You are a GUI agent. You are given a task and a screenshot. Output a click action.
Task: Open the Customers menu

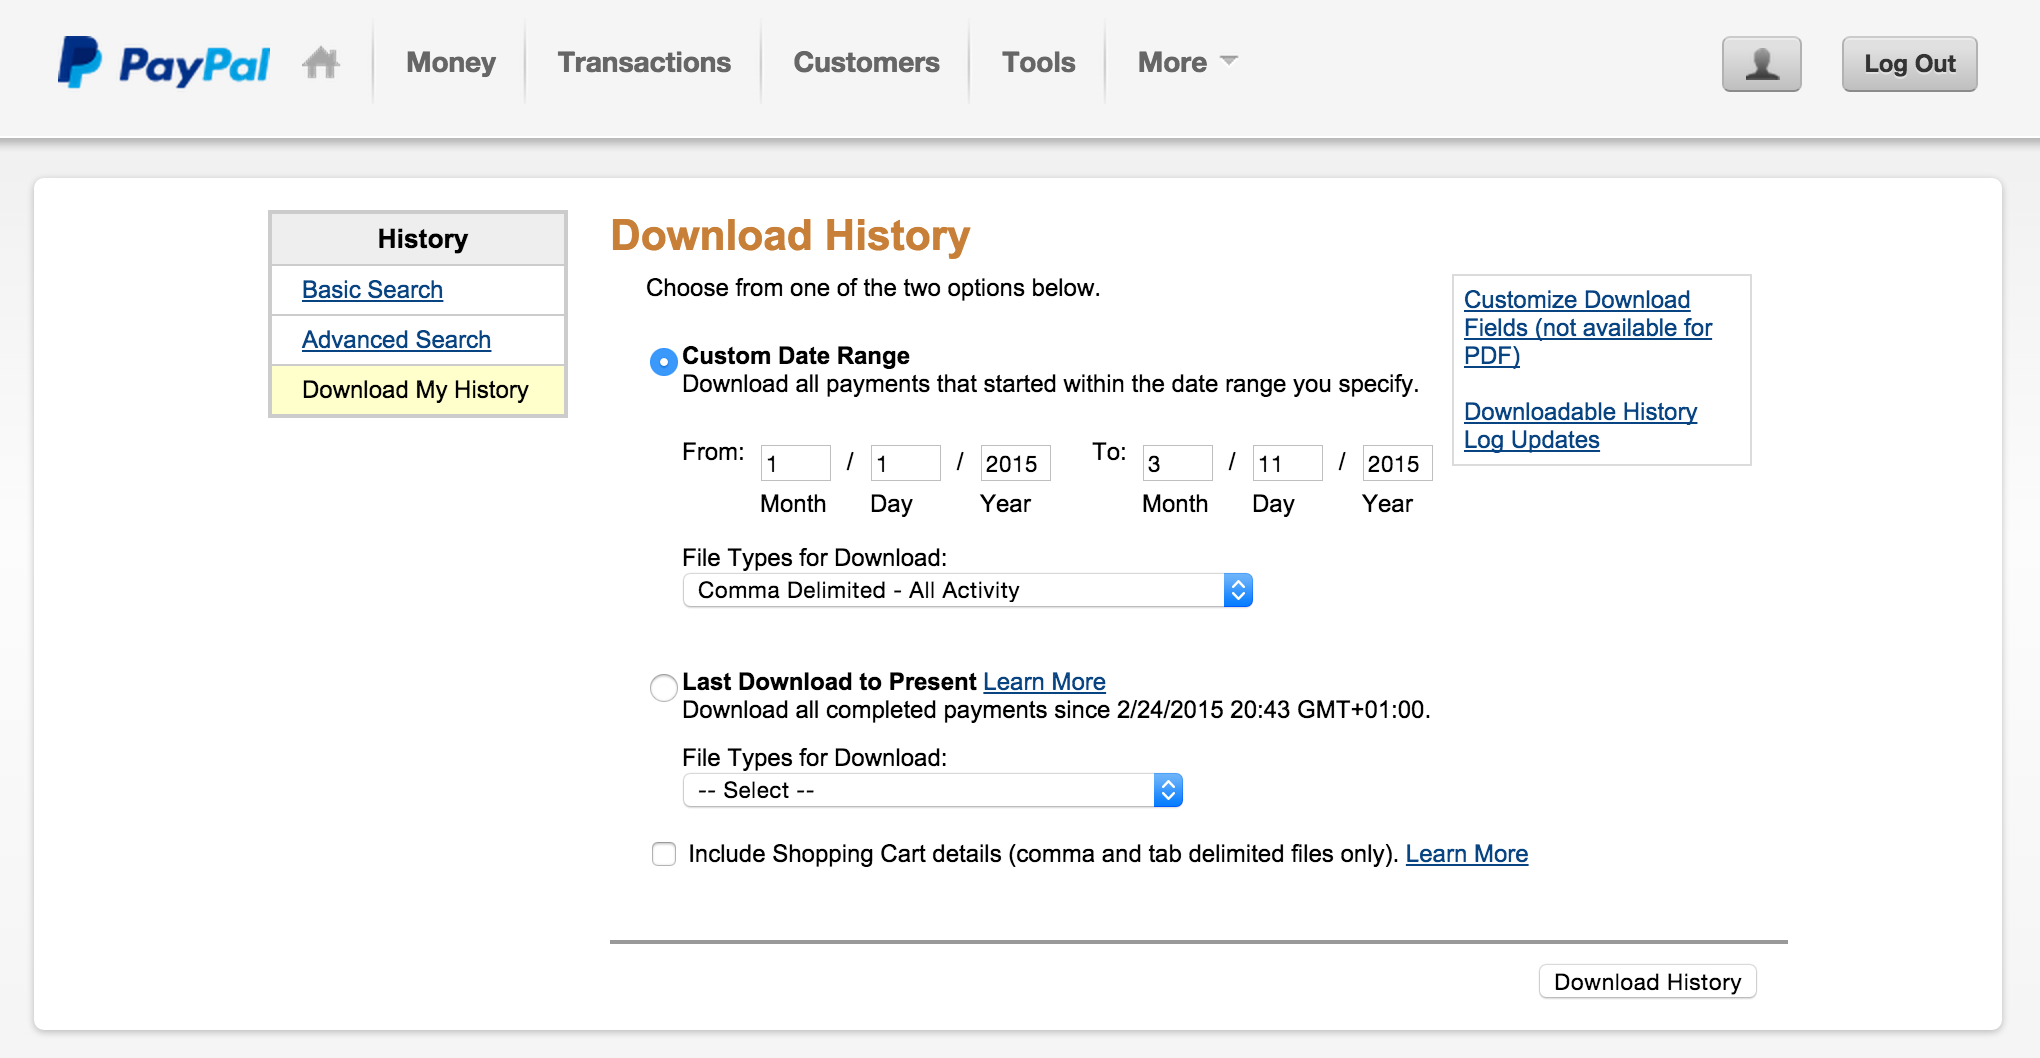[866, 62]
